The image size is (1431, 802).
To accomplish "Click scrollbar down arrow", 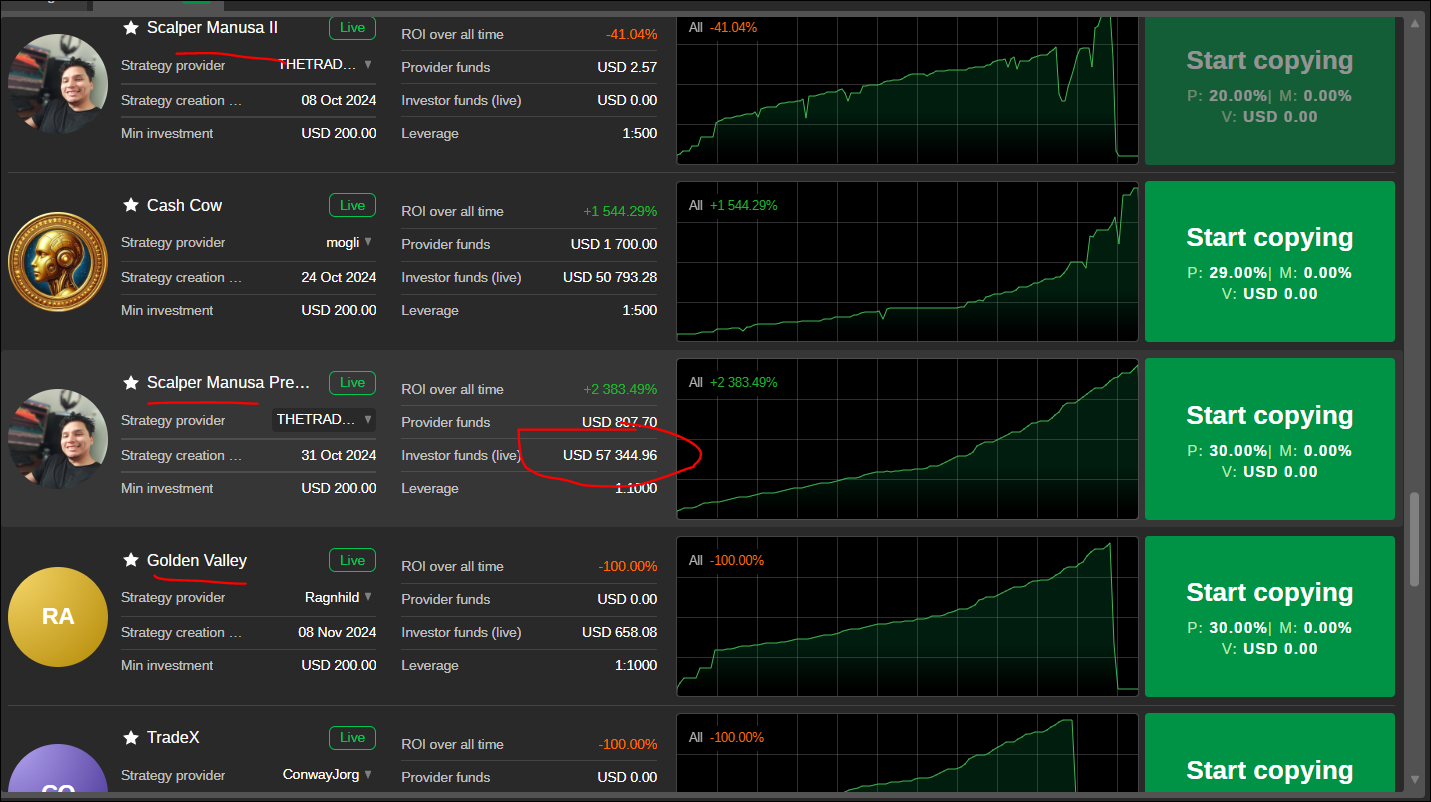I will point(1414,780).
